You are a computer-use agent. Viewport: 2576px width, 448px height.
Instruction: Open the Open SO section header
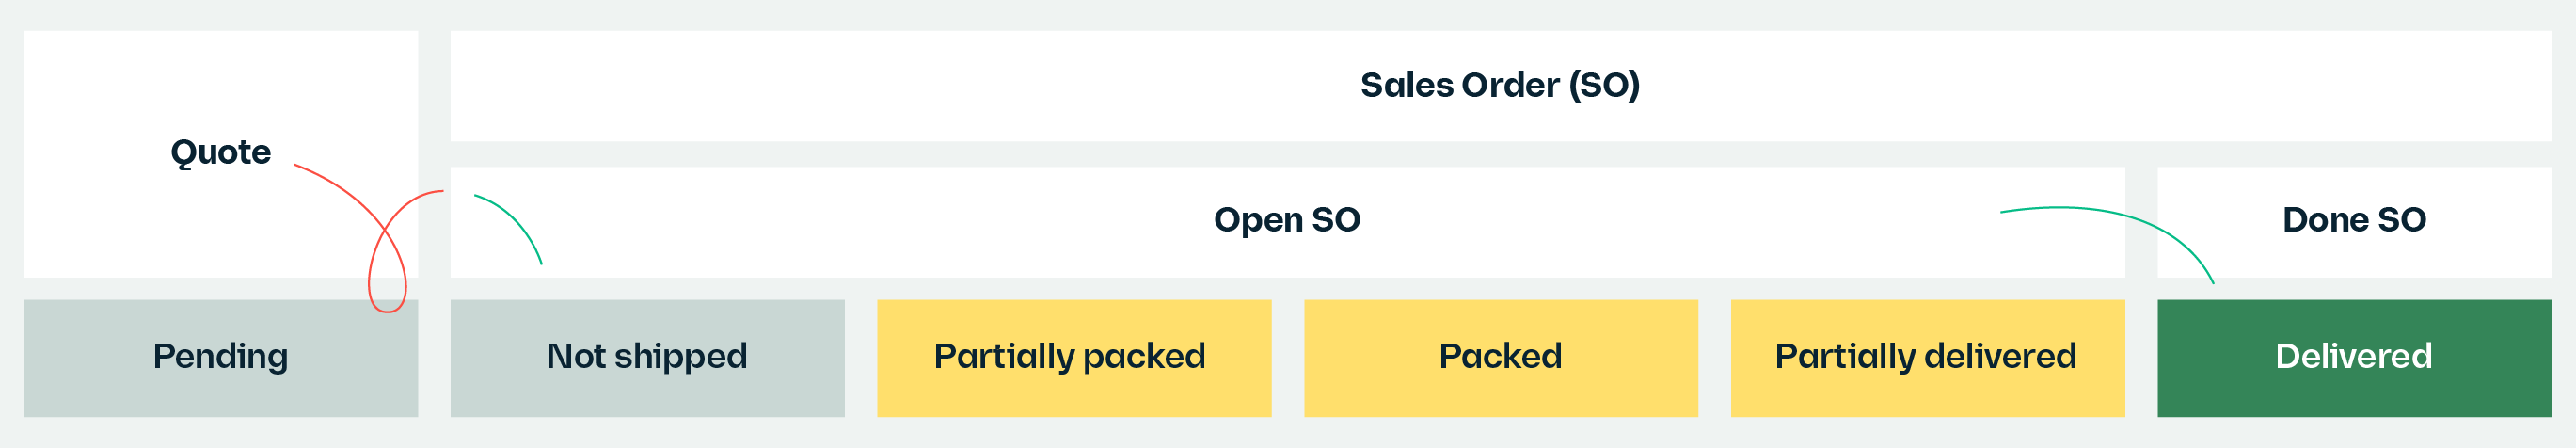click(x=1287, y=222)
